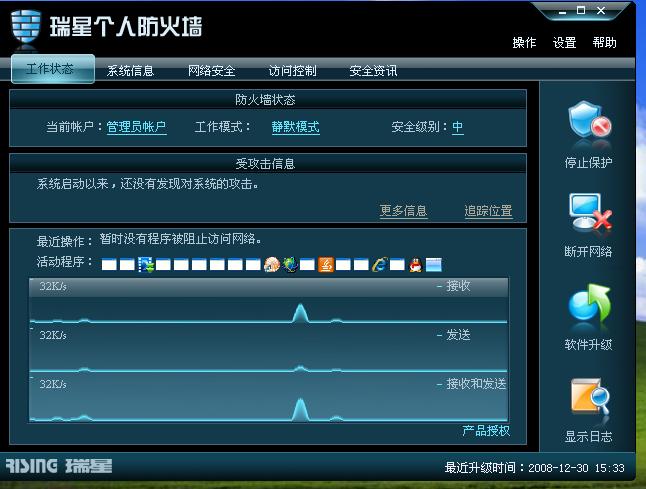Click the 断开网络 monitor icon
Image resolution: width=646 pixels, height=489 pixels.
[590, 212]
